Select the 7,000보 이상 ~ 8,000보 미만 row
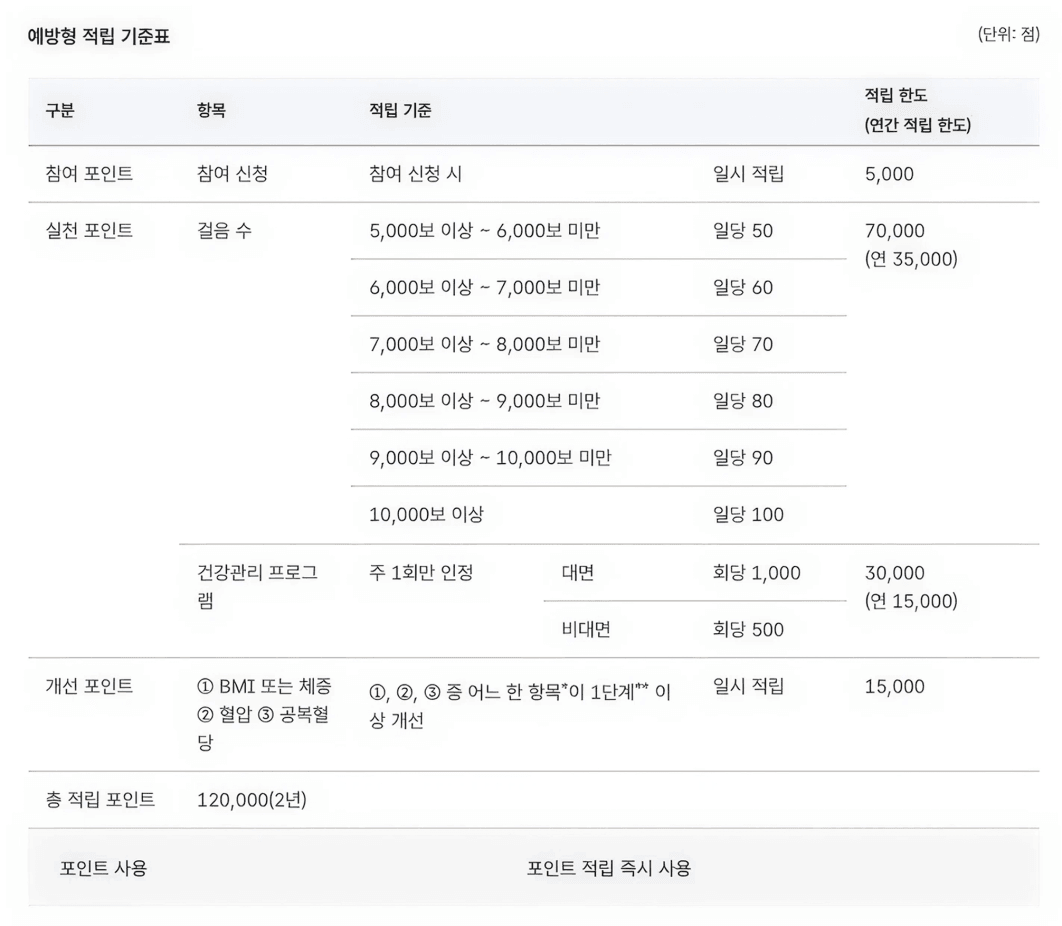 (485, 345)
